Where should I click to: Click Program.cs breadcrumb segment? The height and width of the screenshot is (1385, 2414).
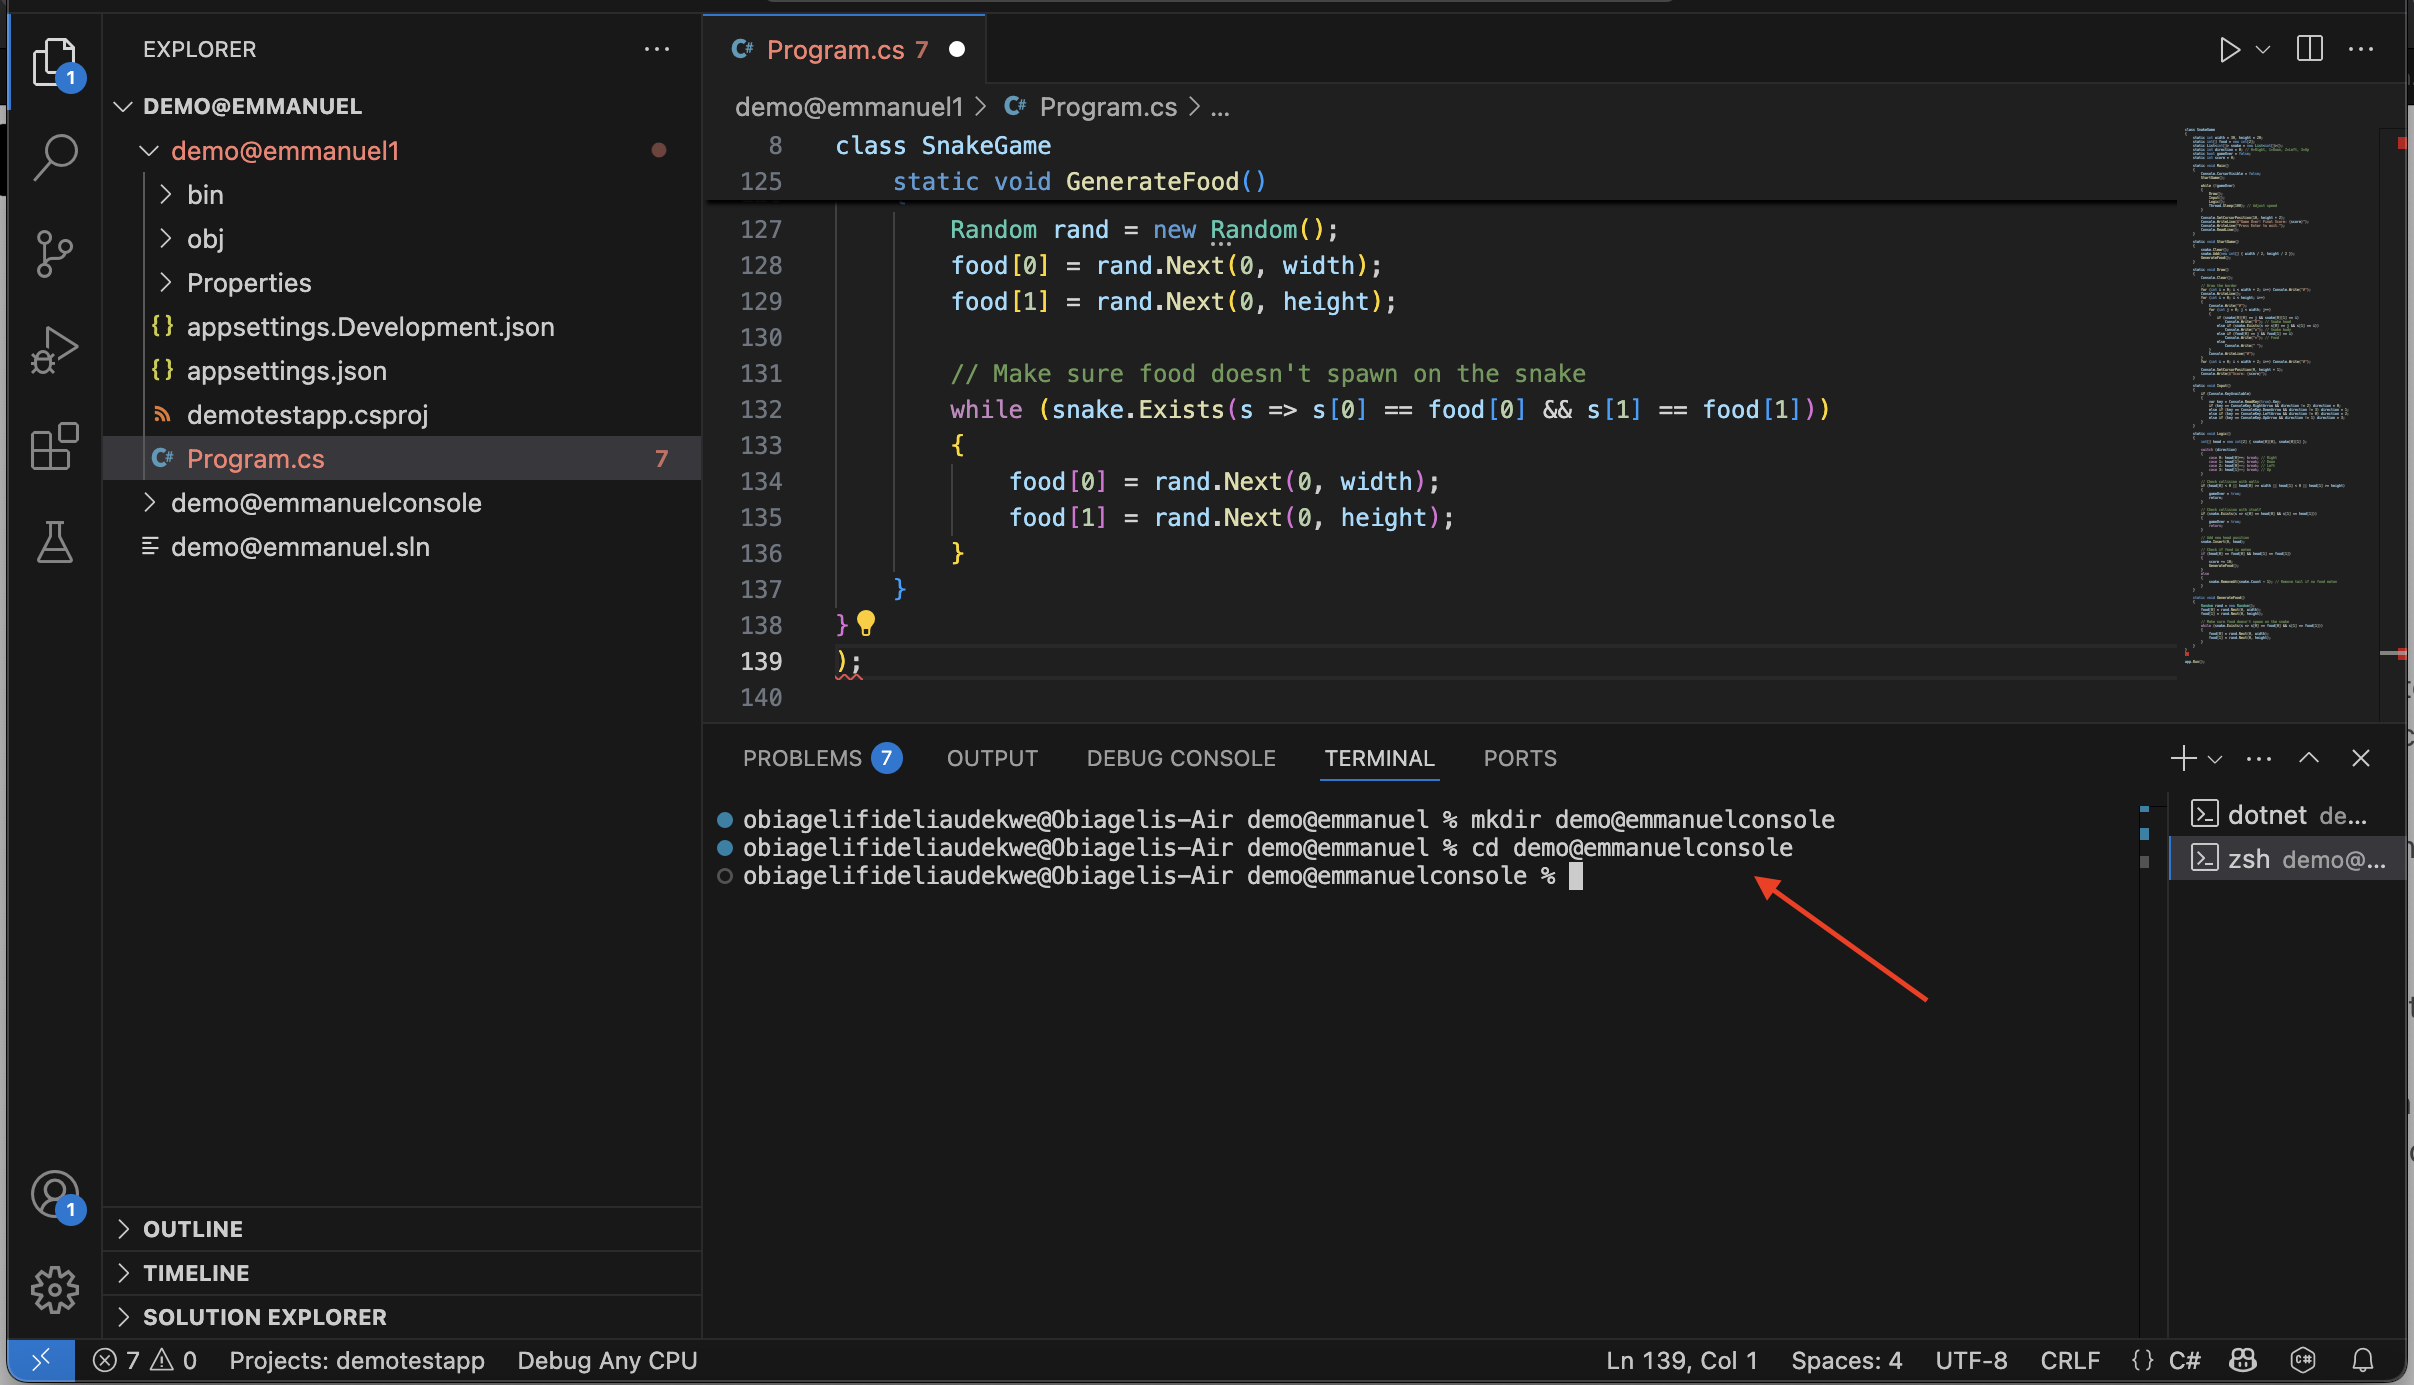tap(1107, 106)
